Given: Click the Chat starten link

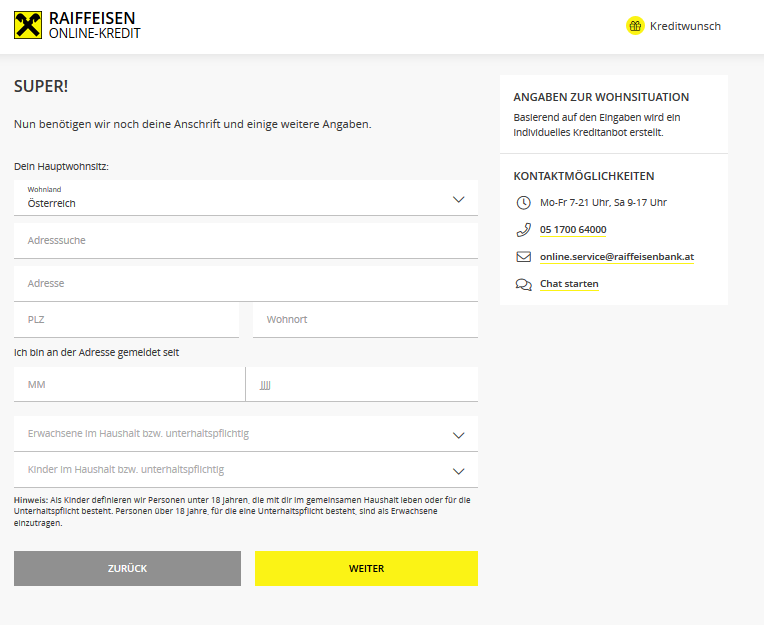Looking at the screenshot, I should pos(569,284).
